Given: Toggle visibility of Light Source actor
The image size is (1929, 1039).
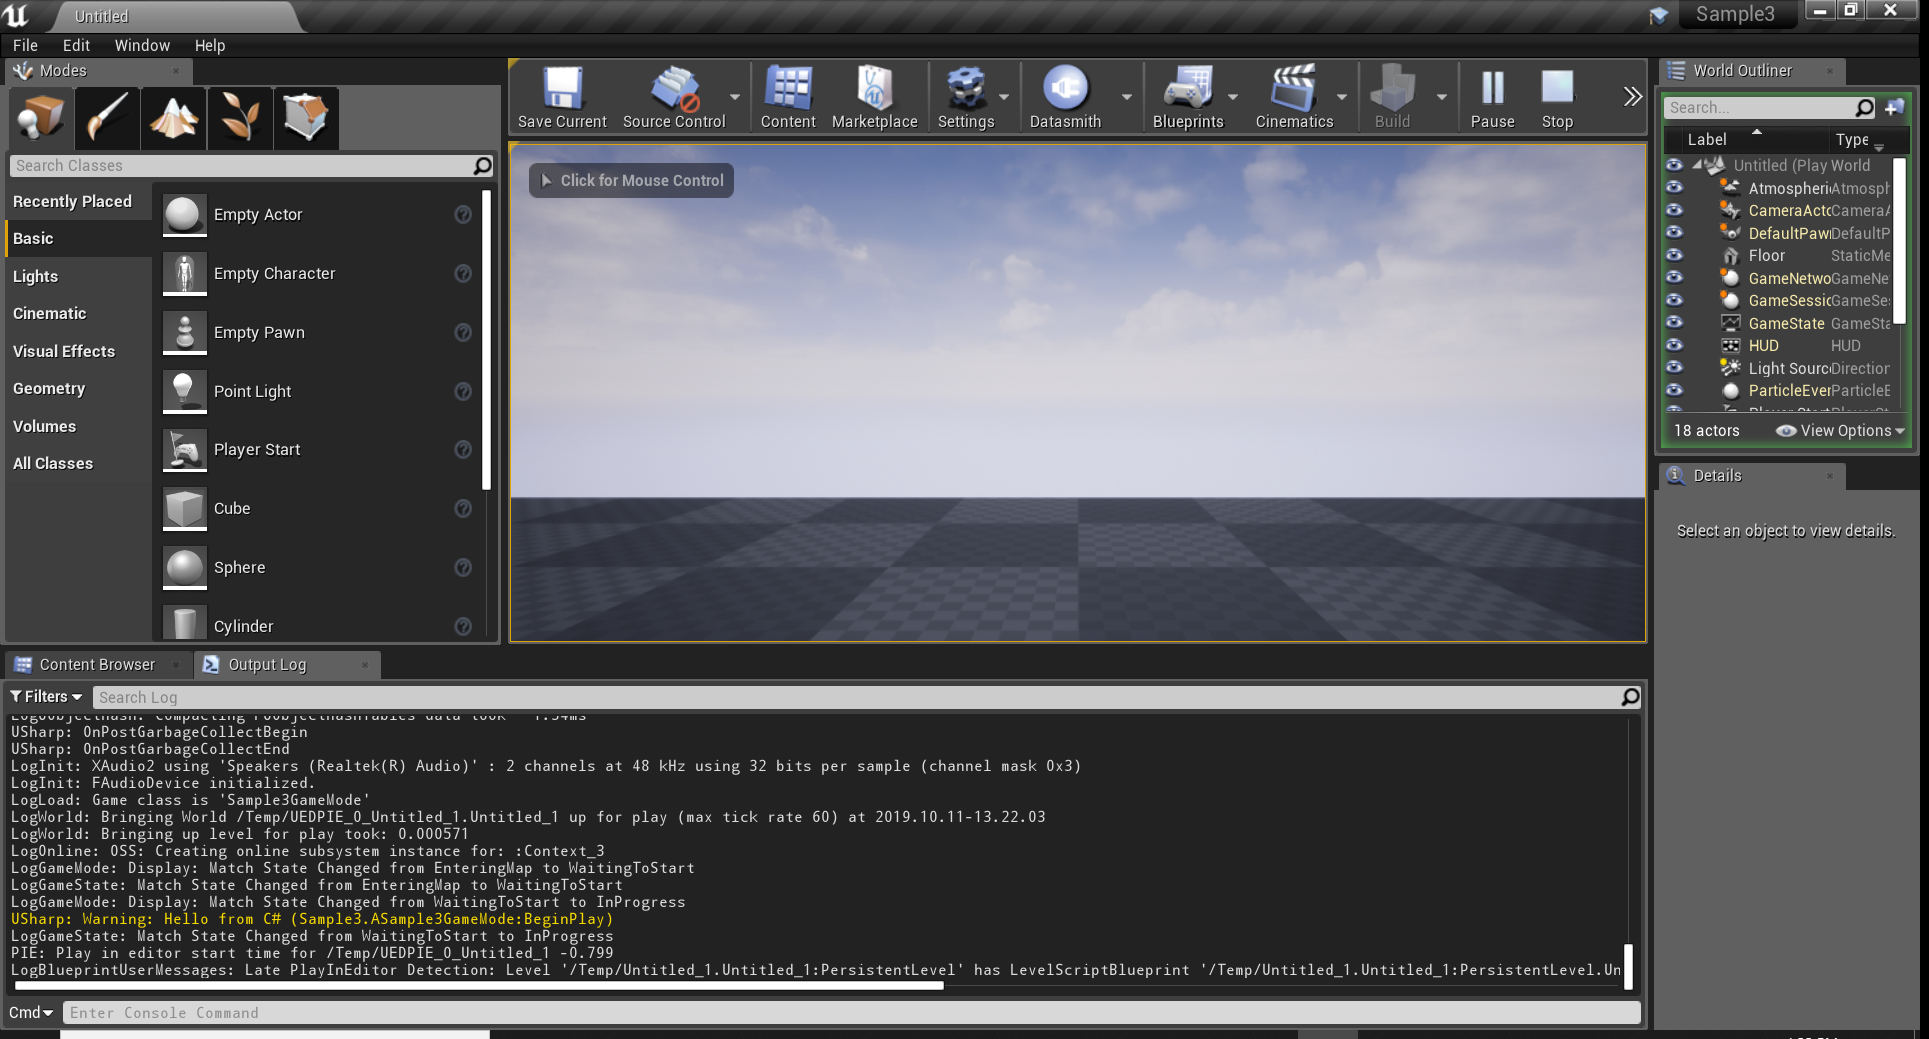Looking at the screenshot, I should [x=1674, y=368].
